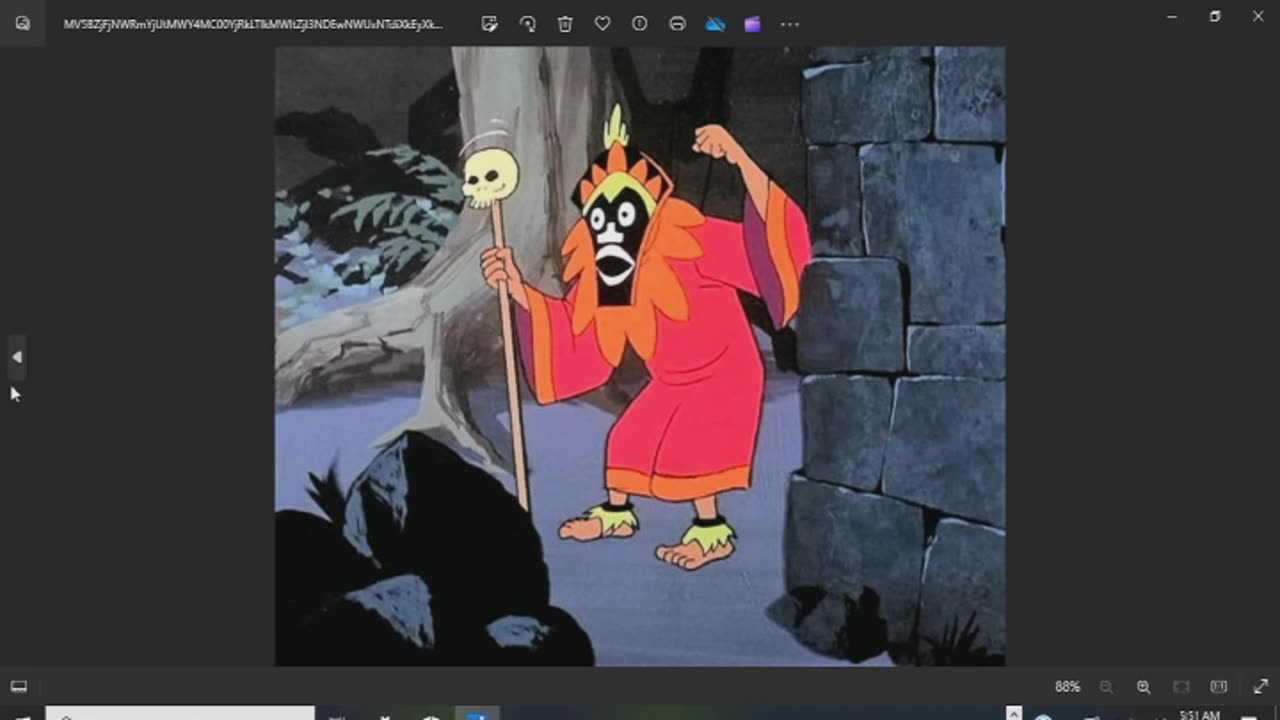View image at actual size
This screenshot has width=1280, height=720.
click(x=1218, y=687)
